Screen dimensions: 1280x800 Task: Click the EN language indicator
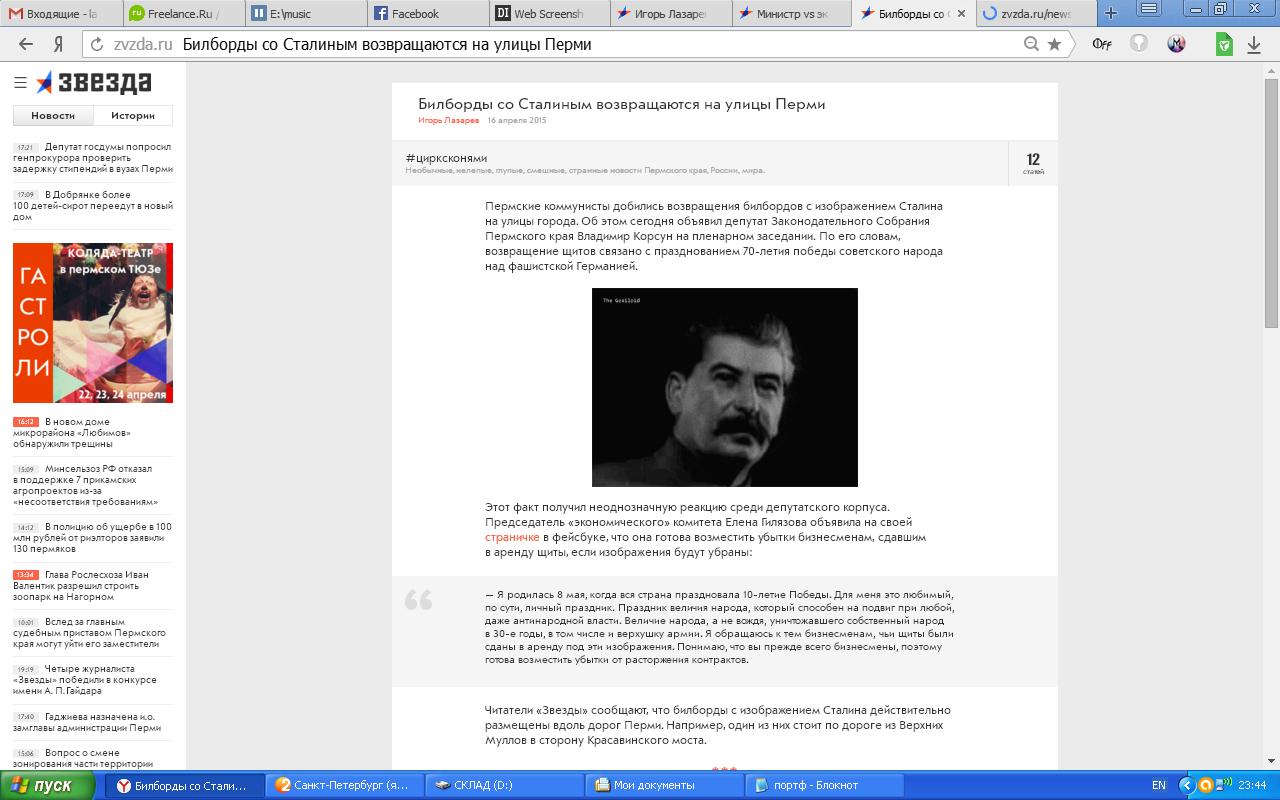[x=1159, y=785]
